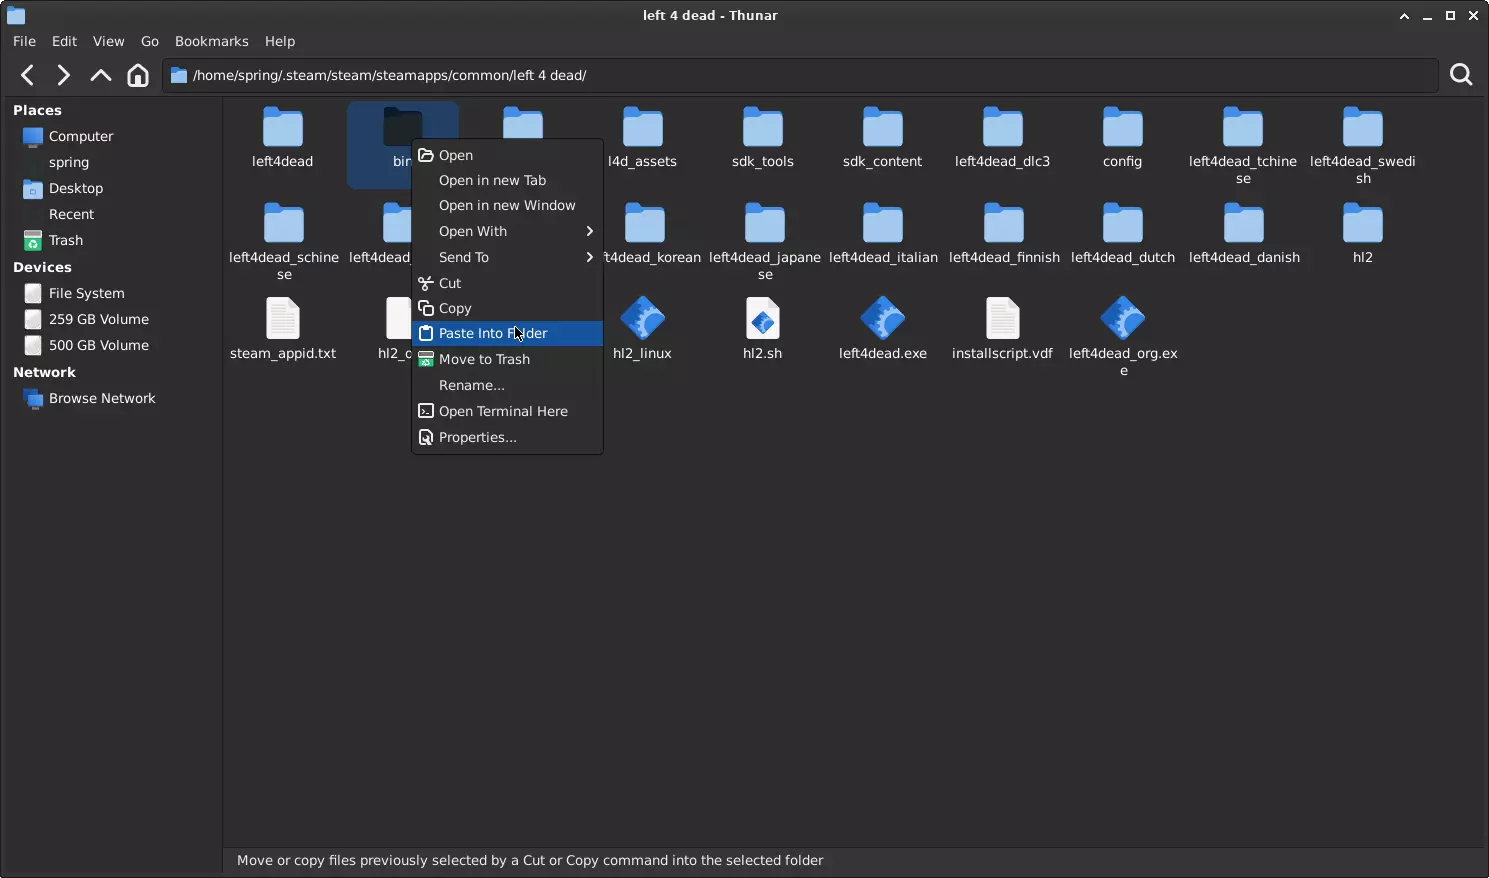Click Properties... in the context menu
The width and height of the screenshot is (1489, 878).
(x=477, y=437)
